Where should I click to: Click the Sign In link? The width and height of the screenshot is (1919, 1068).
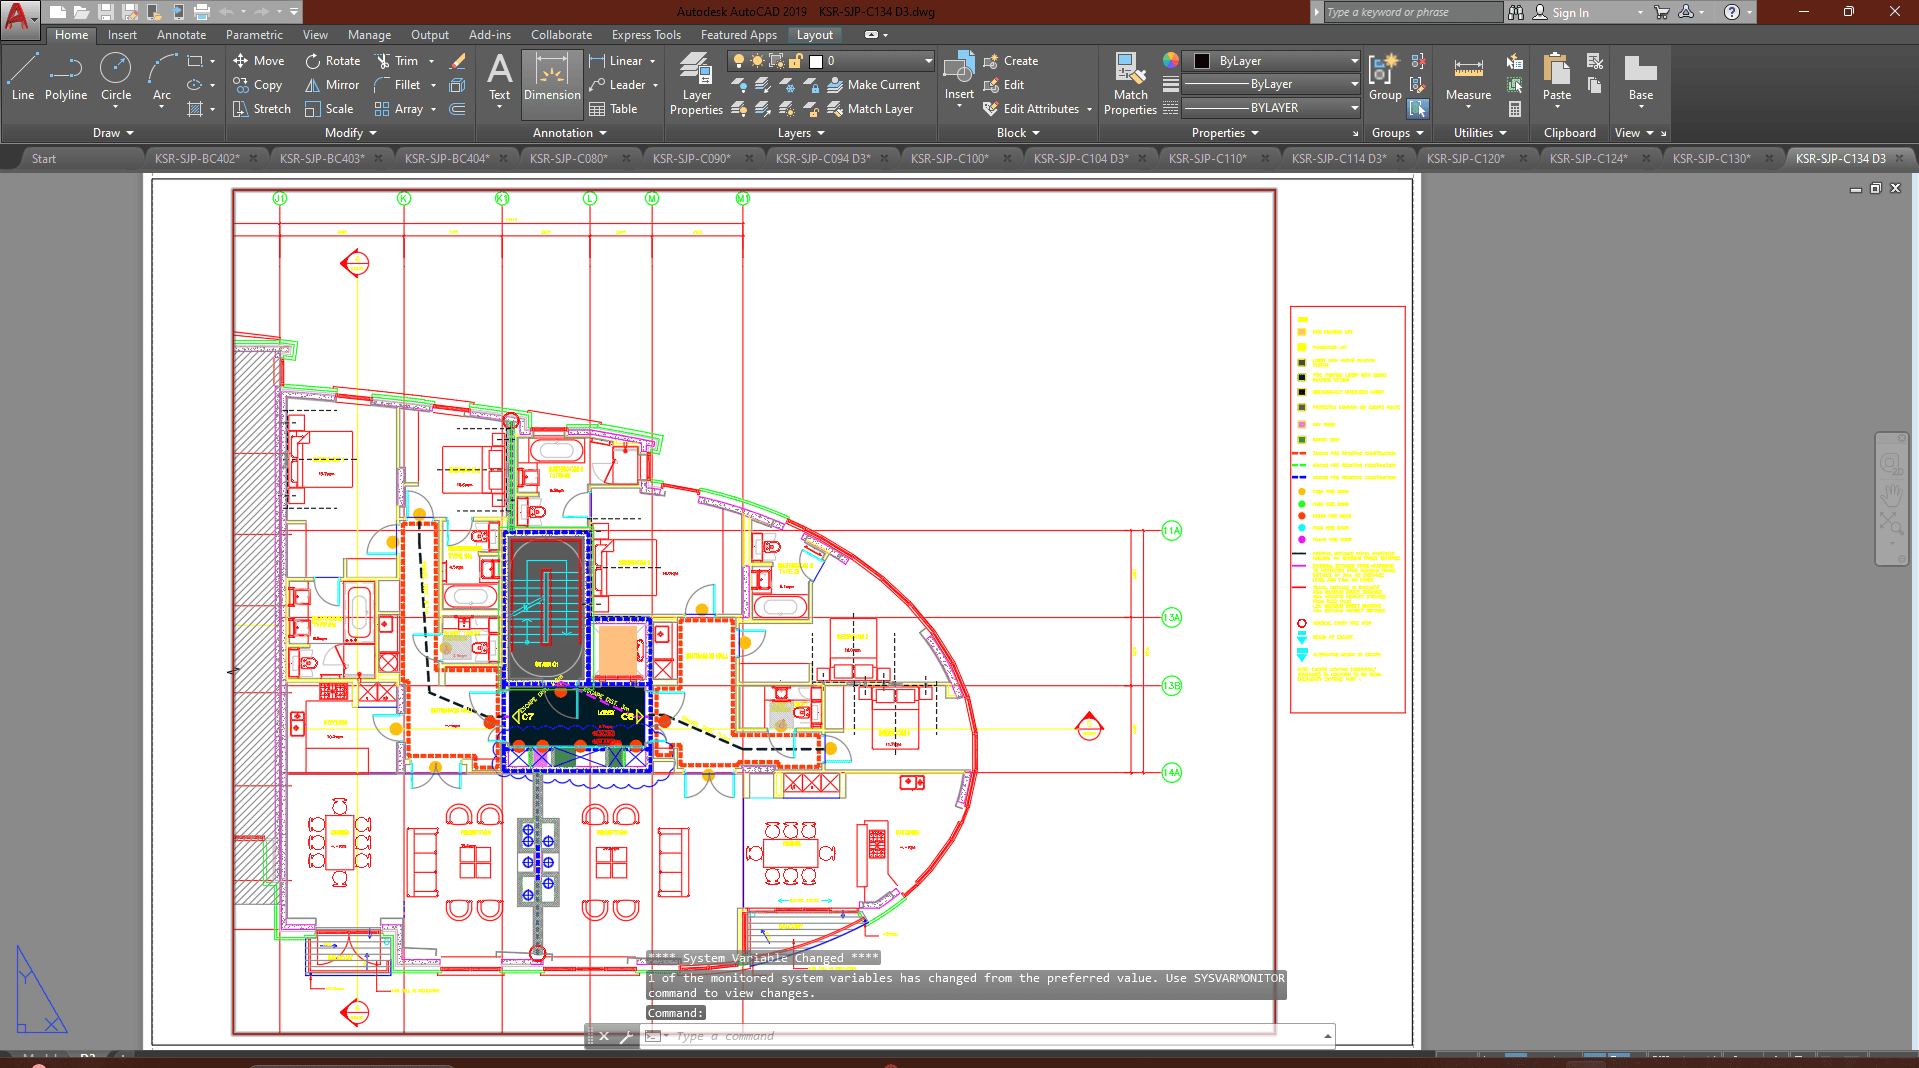click(x=1570, y=12)
